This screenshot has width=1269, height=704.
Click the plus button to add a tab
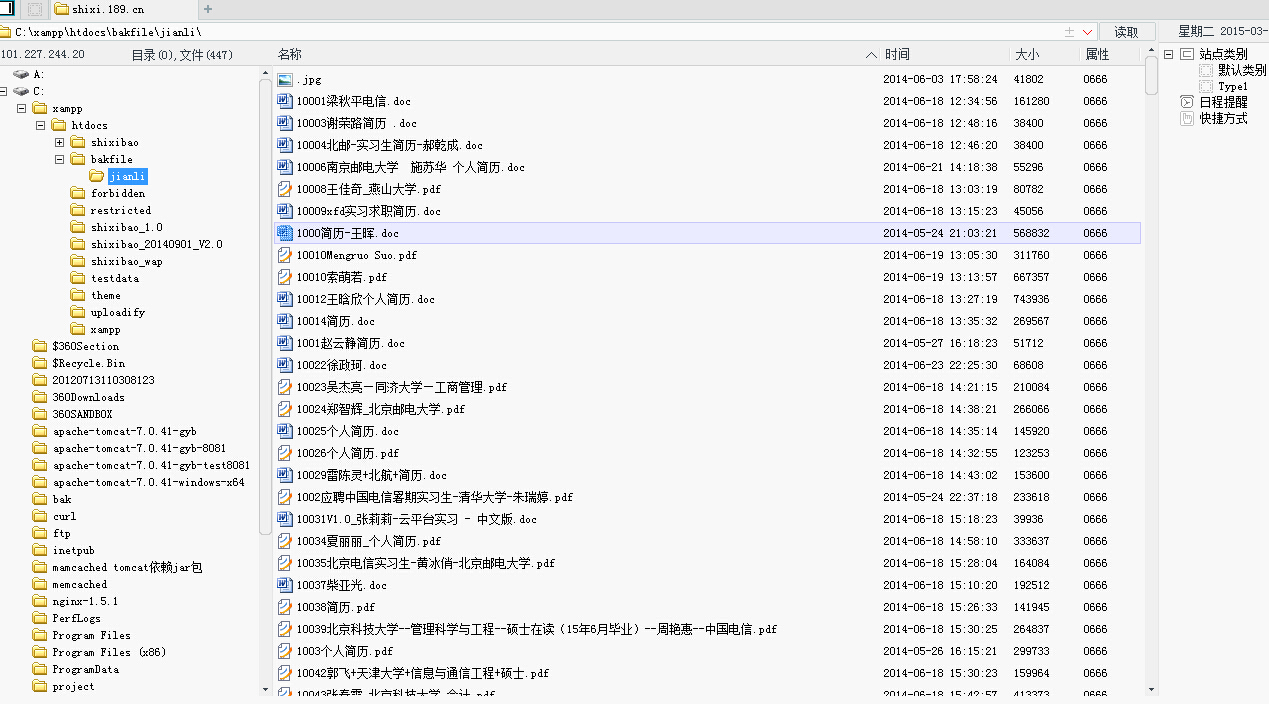(208, 9)
